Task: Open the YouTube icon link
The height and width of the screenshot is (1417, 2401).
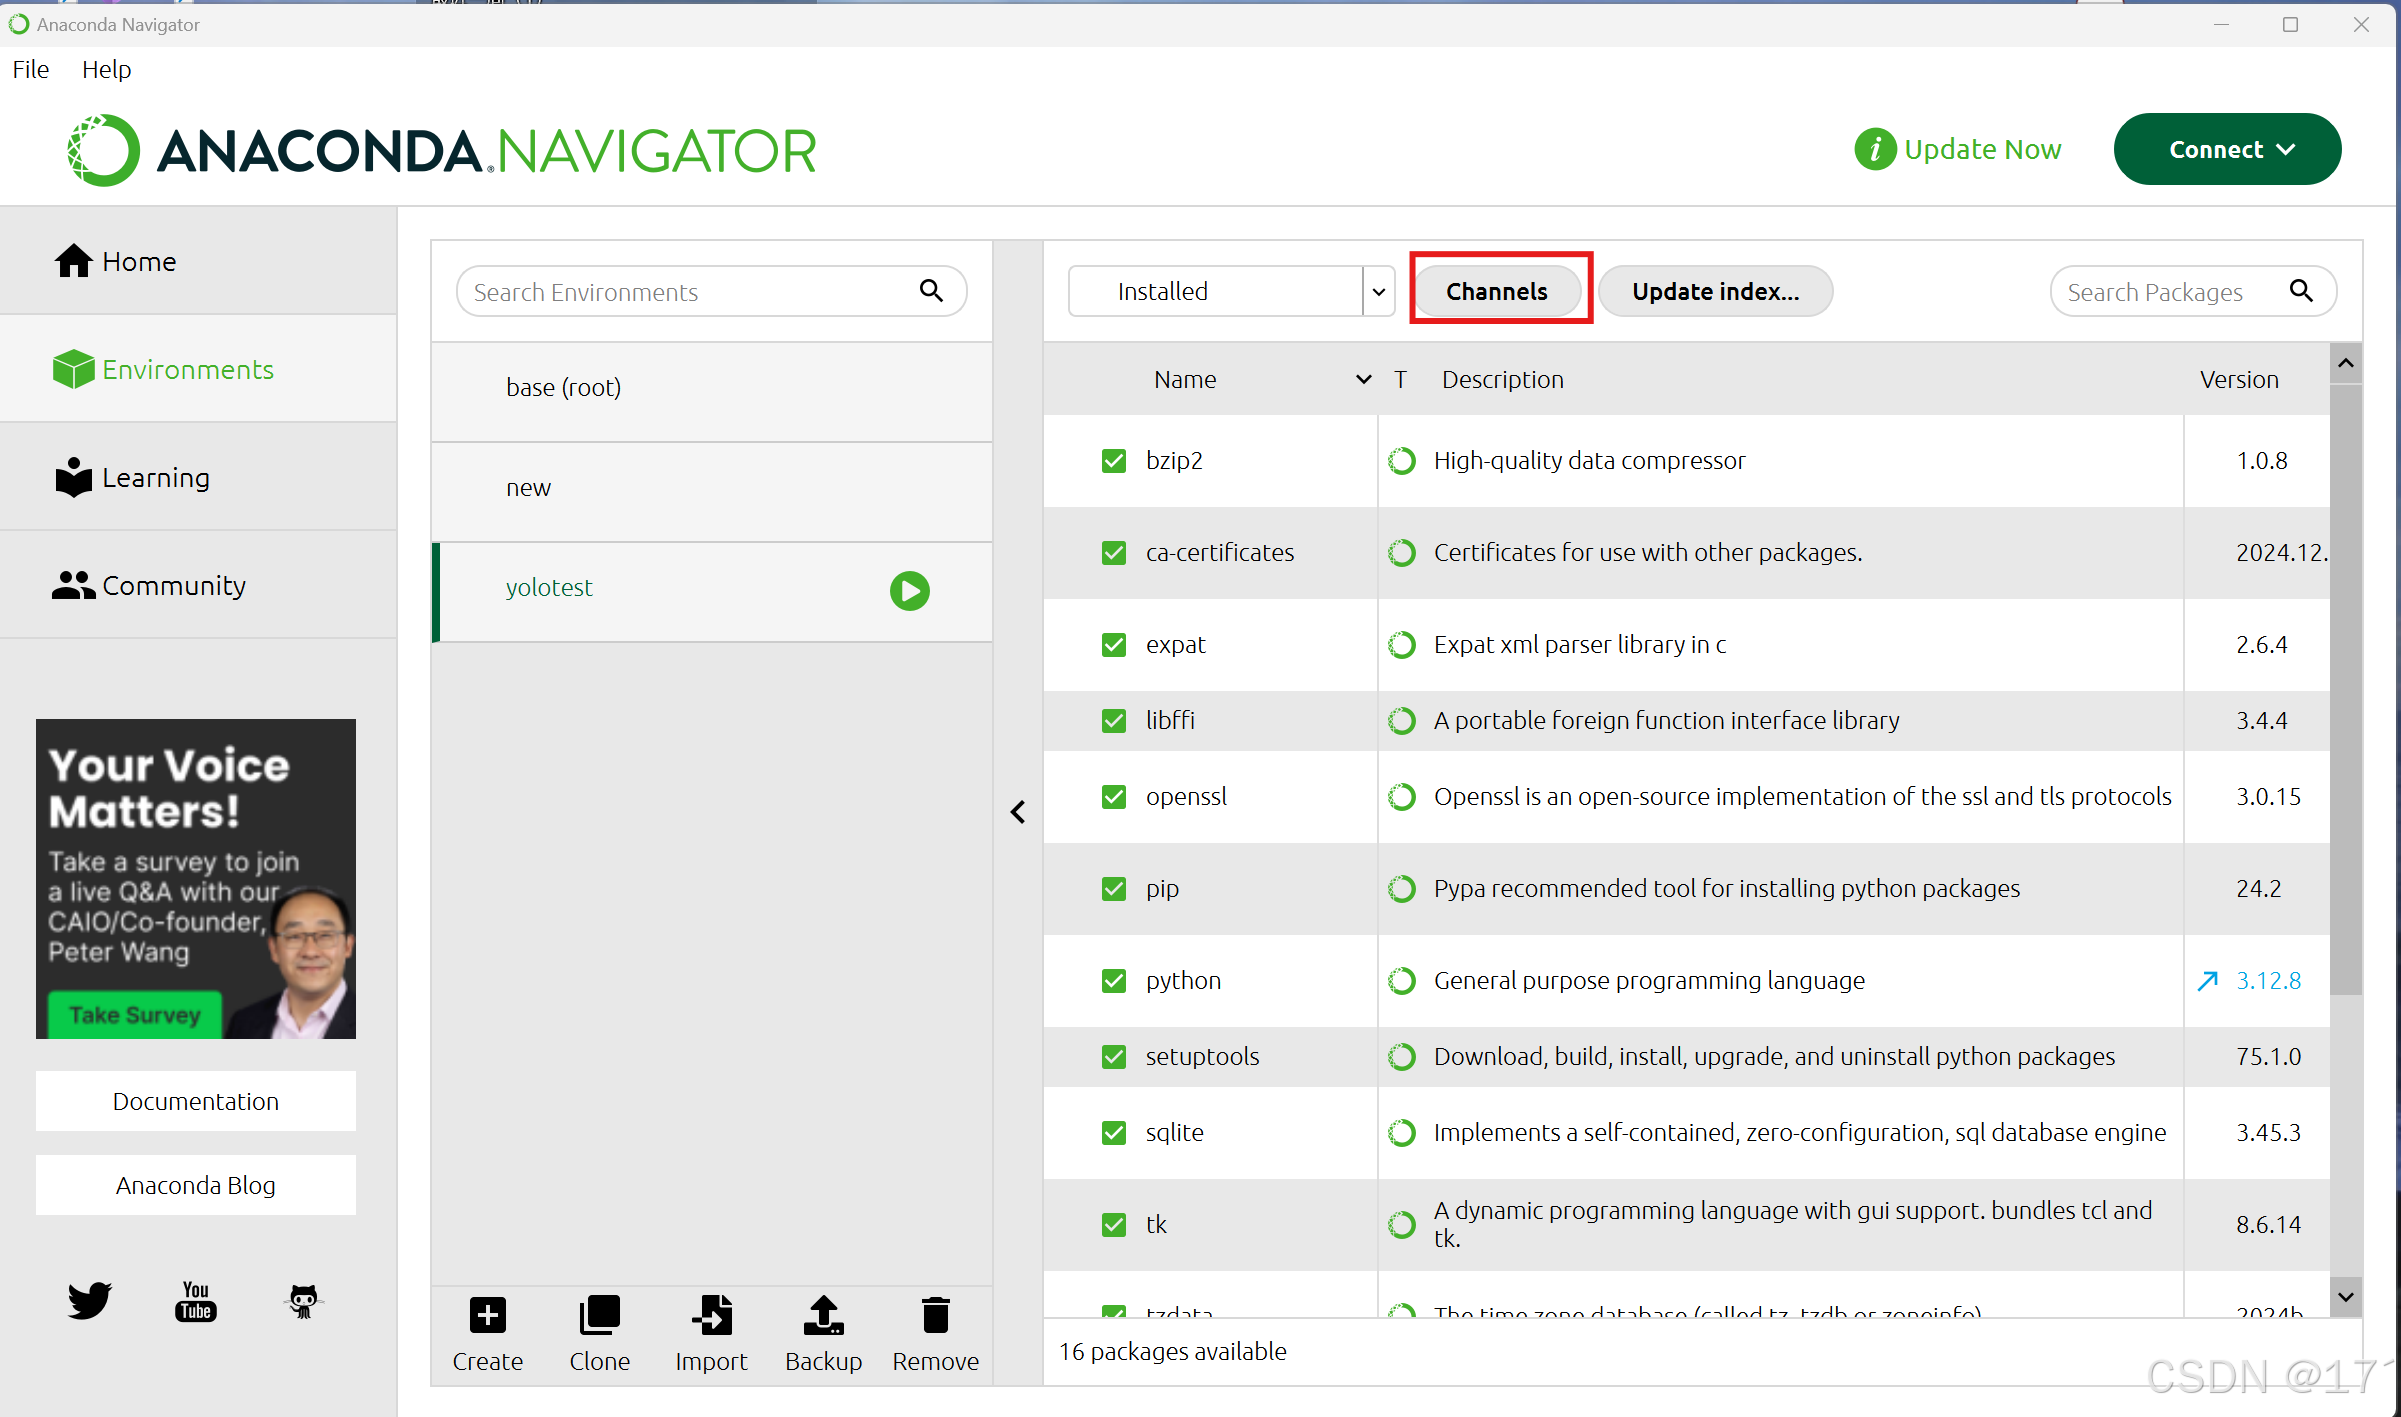Action: pos(196,1301)
